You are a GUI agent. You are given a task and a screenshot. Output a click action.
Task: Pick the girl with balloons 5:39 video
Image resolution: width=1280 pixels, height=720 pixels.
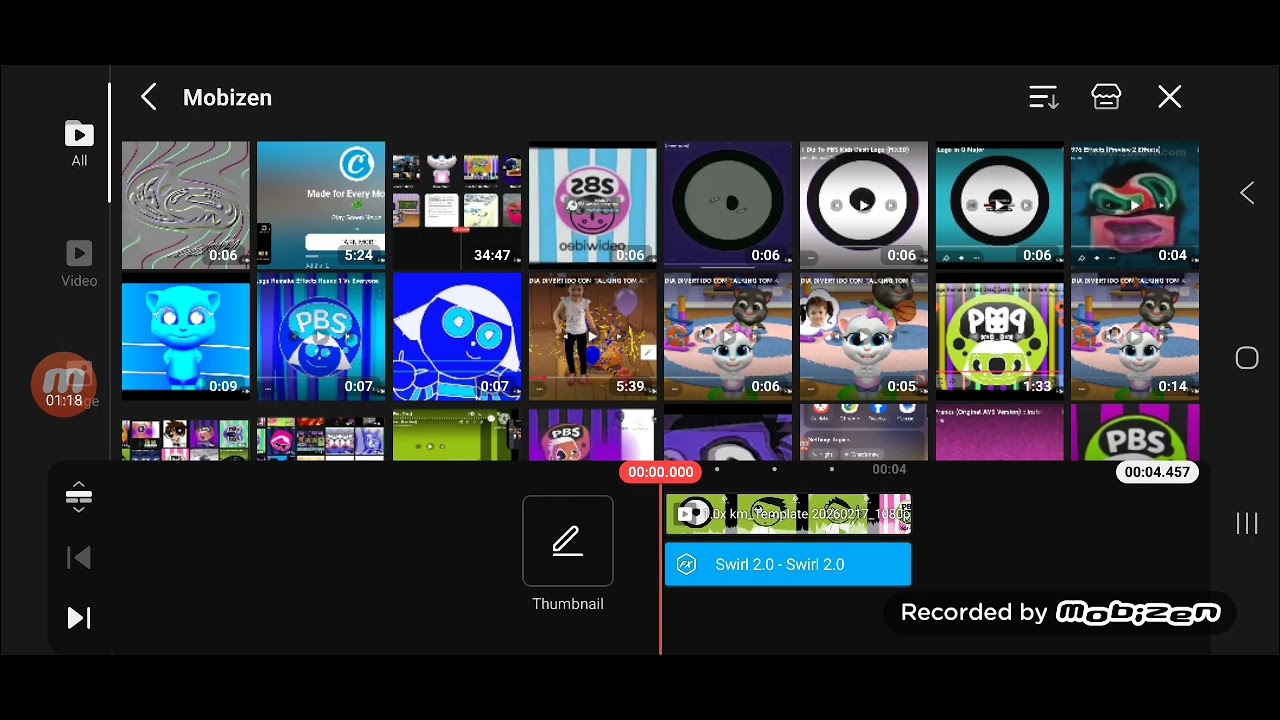(593, 336)
